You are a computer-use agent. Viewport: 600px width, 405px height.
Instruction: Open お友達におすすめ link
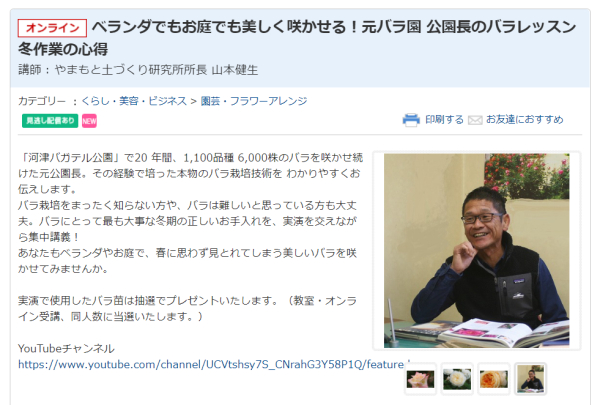click(525, 120)
